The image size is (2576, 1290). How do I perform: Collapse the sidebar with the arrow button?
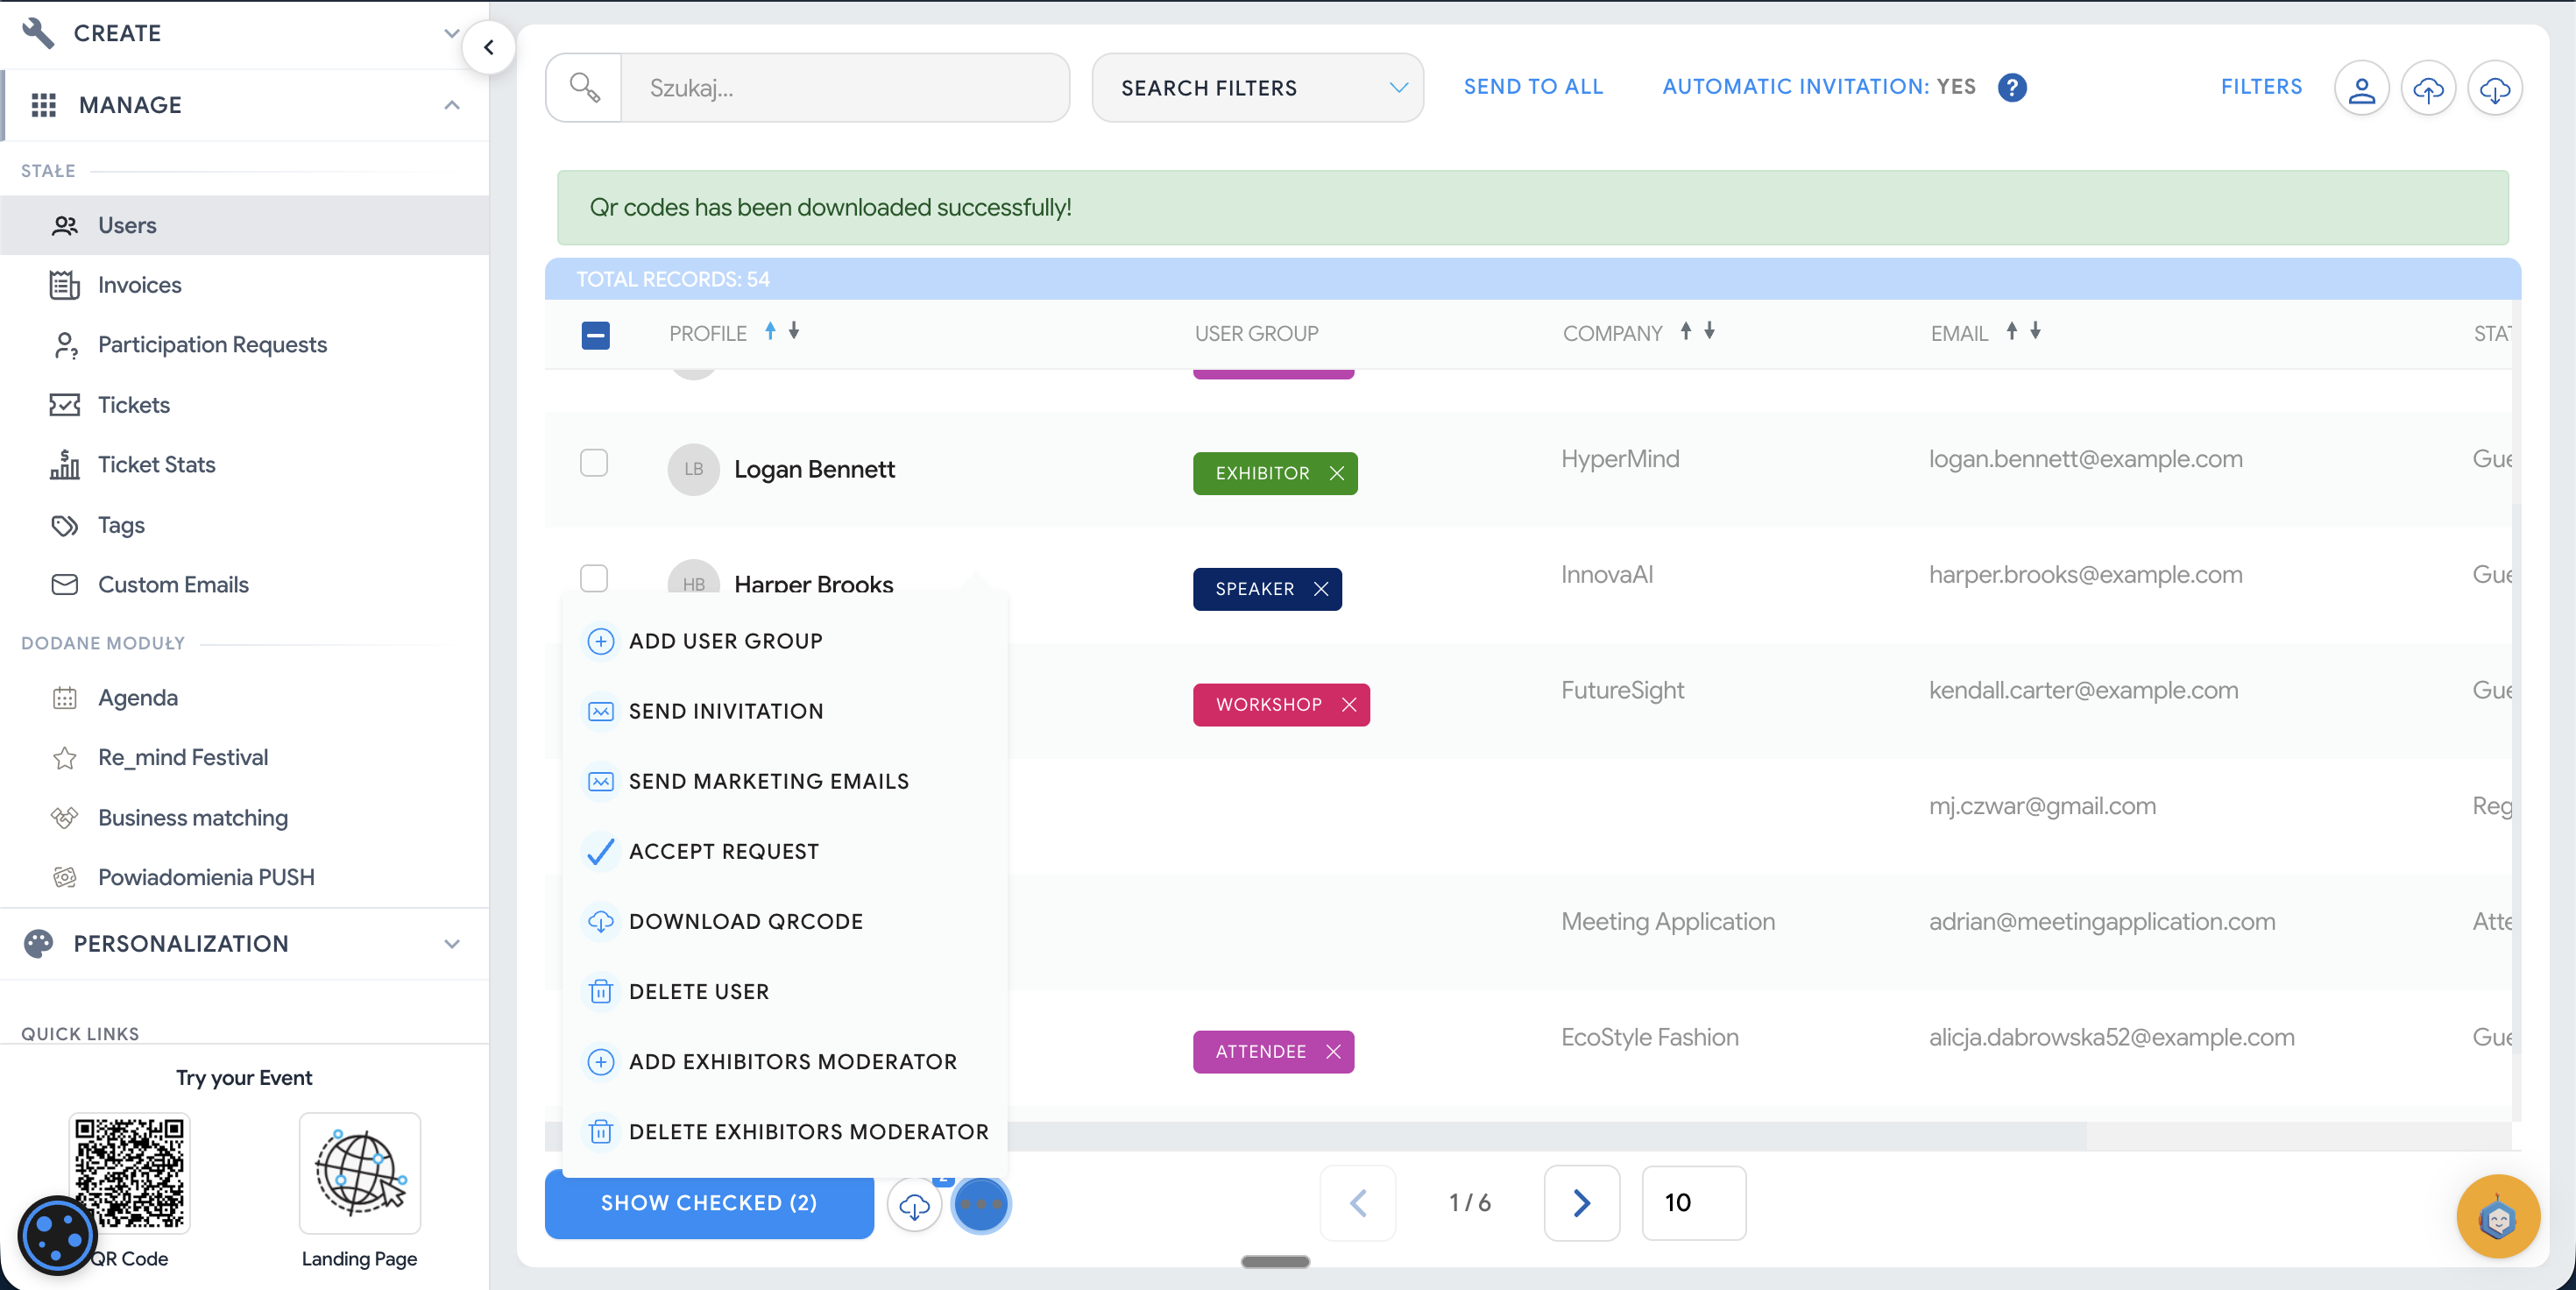(x=489, y=47)
